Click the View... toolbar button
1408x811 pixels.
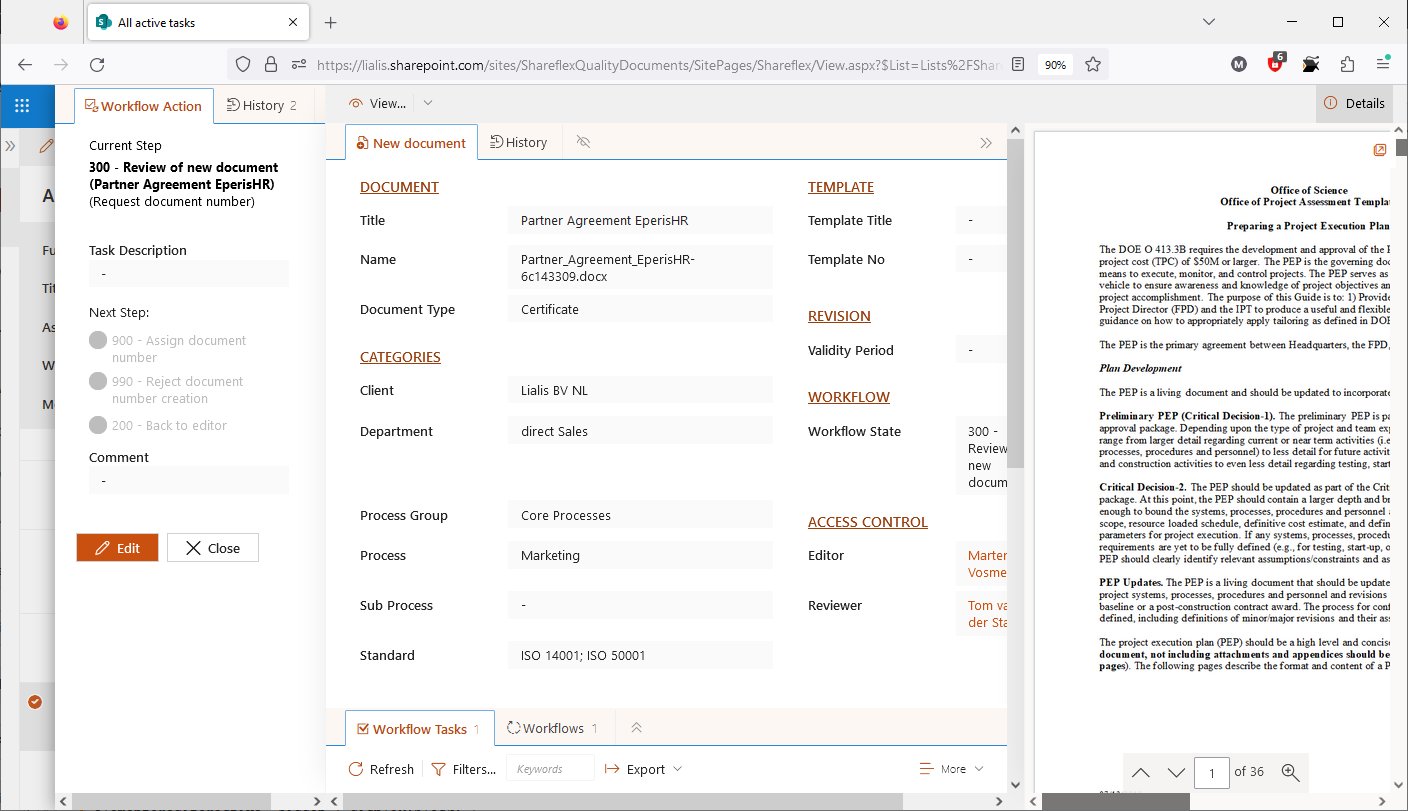point(378,102)
